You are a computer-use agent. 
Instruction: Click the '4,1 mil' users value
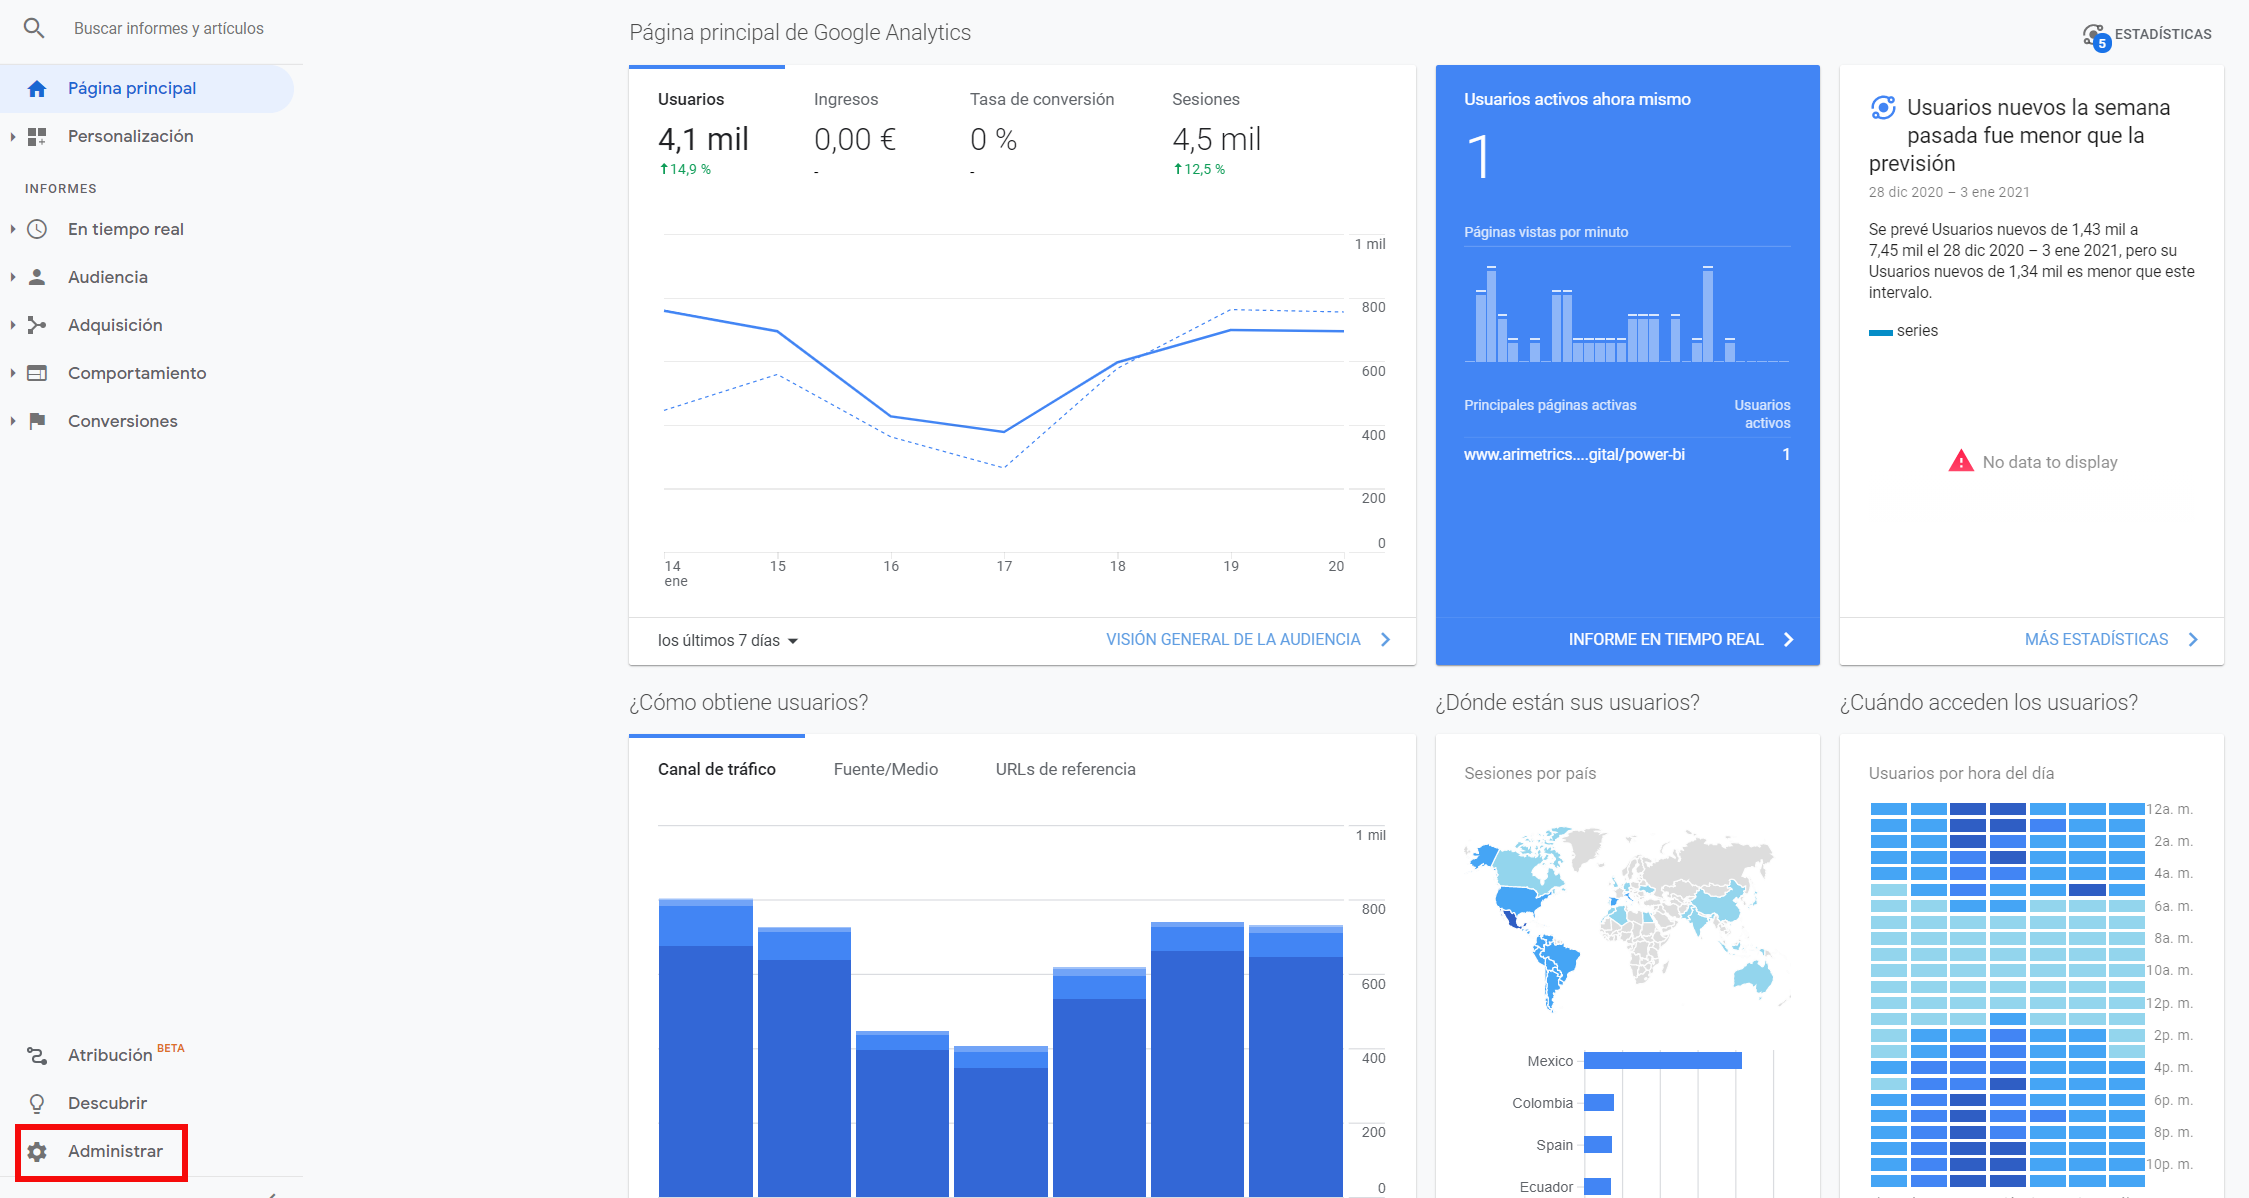coord(703,139)
